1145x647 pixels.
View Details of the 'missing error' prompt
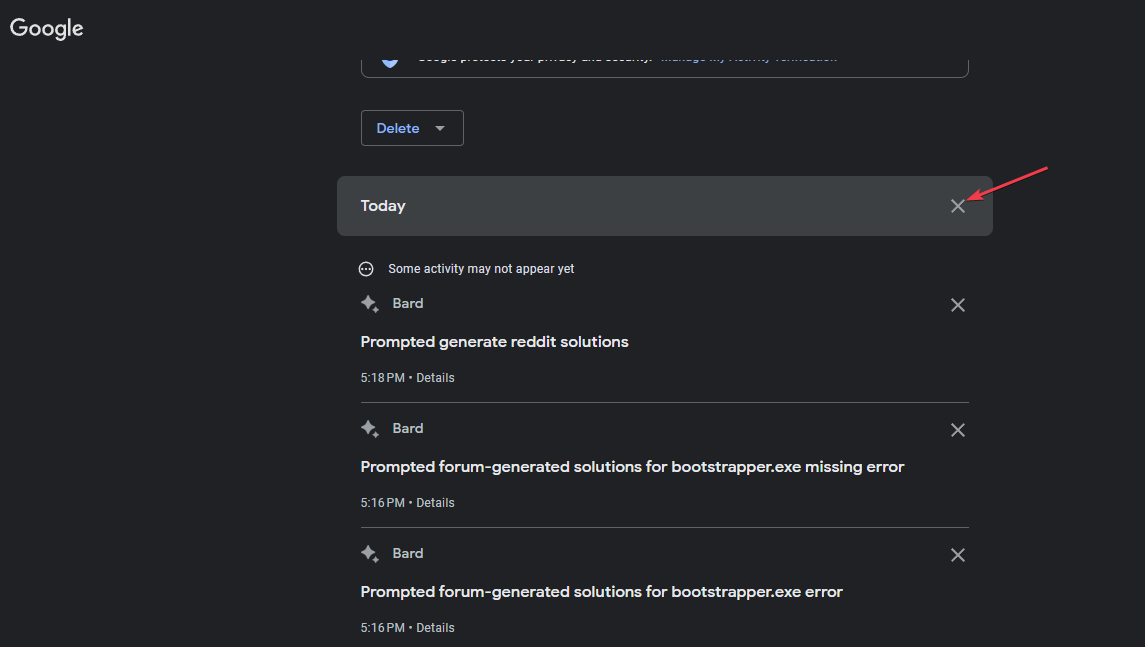point(435,503)
